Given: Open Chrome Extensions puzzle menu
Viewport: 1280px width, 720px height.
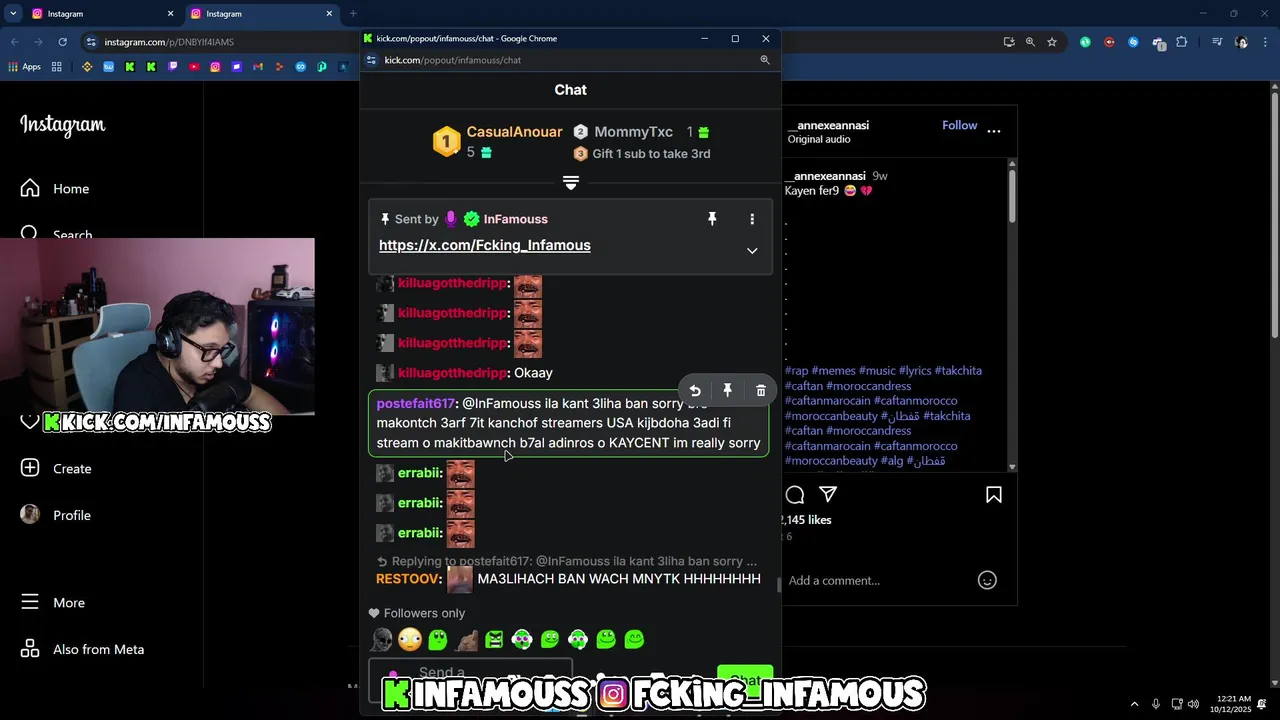Looking at the screenshot, I should 1182,42.
